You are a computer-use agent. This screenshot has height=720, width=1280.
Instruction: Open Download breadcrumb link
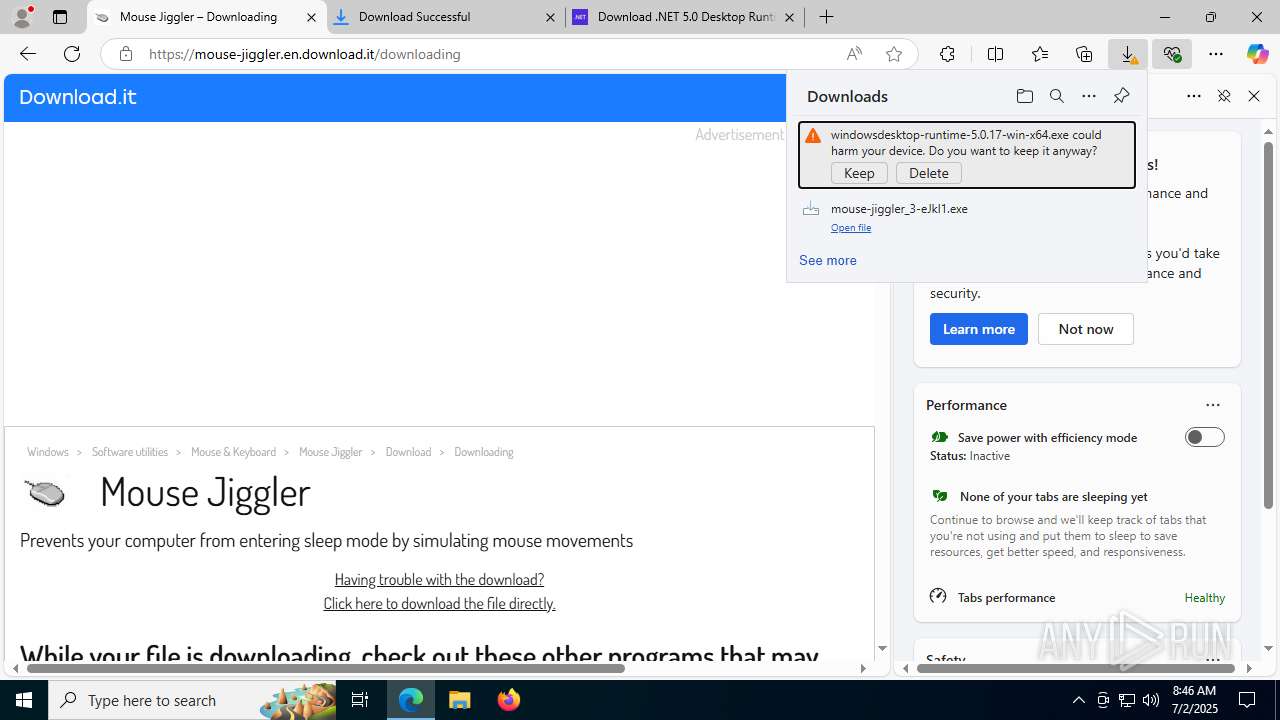[x=408, y=452]
